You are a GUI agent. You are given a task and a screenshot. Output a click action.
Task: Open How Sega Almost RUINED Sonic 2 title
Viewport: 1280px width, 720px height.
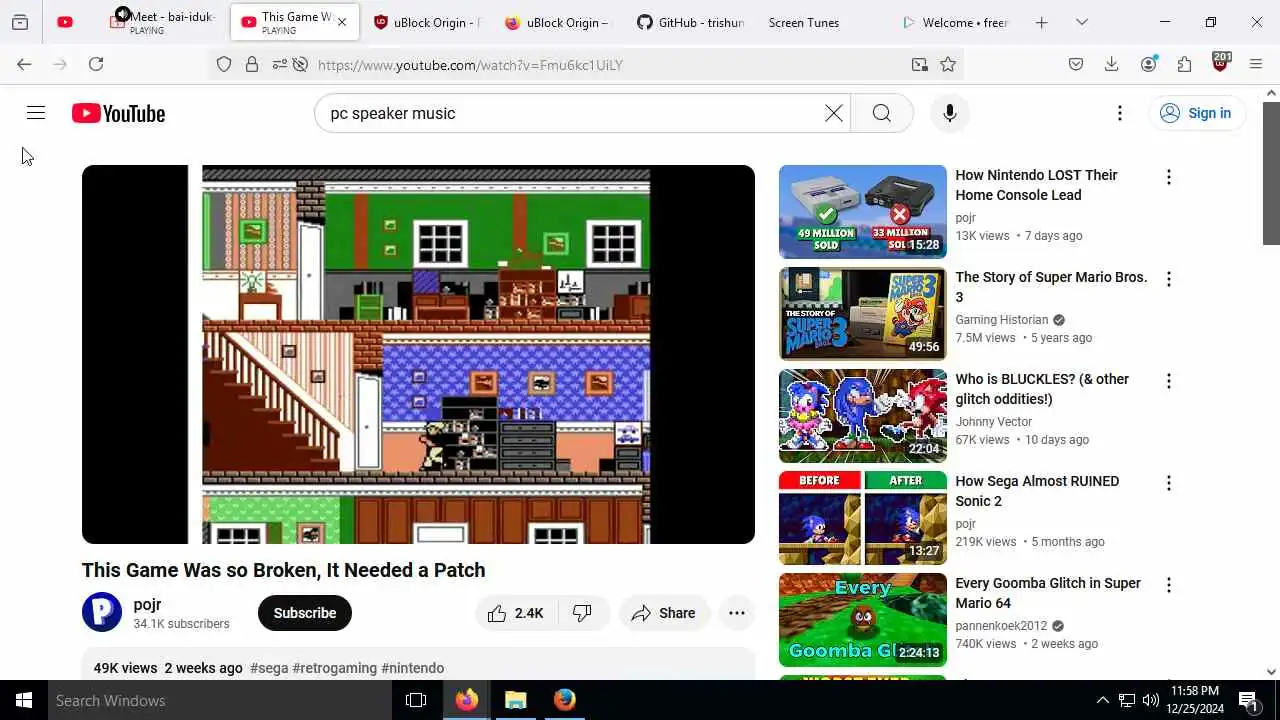1037,491
